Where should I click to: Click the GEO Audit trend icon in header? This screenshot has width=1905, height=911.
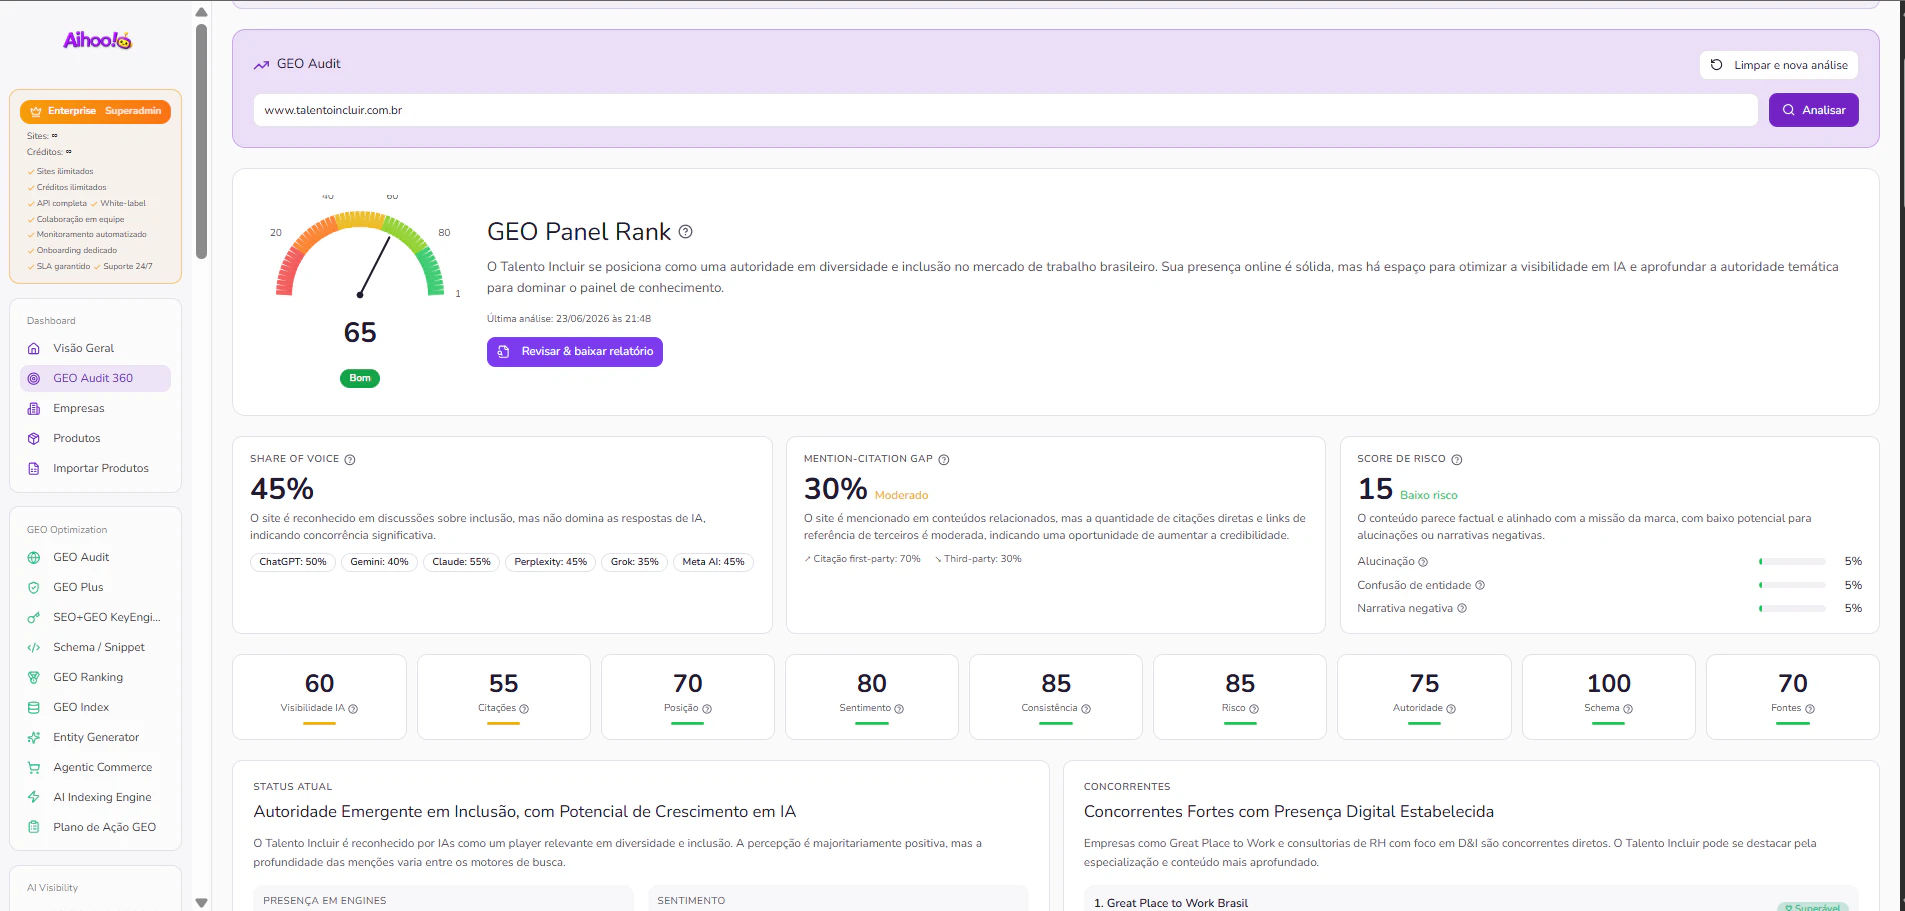(261, 65)
